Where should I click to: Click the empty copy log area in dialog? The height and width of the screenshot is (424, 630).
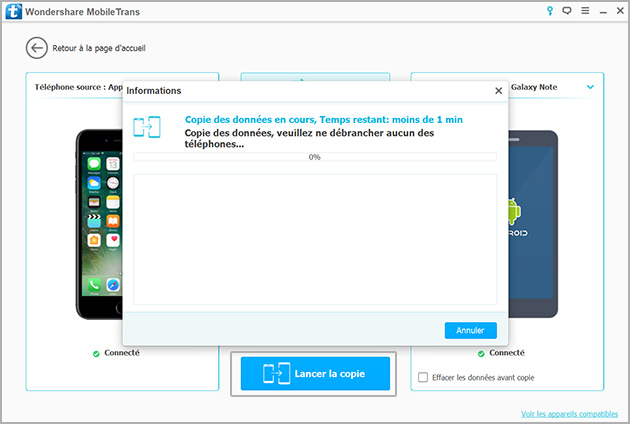[315, 239]
